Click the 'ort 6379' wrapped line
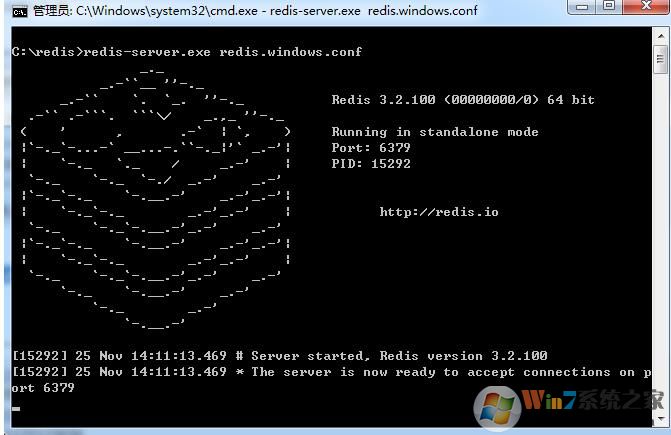 [43, 388]
